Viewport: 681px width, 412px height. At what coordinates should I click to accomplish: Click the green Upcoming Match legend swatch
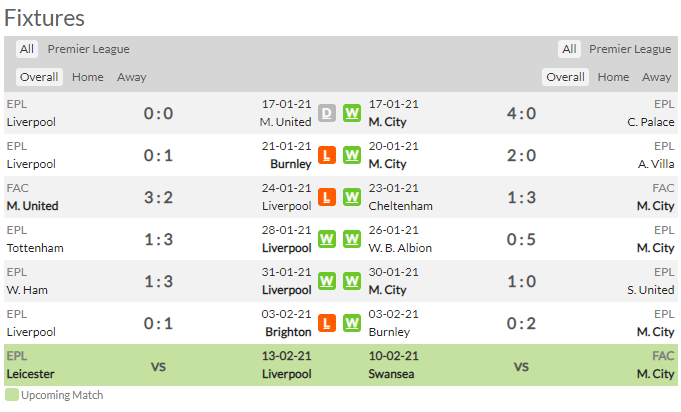pos(12,395)
